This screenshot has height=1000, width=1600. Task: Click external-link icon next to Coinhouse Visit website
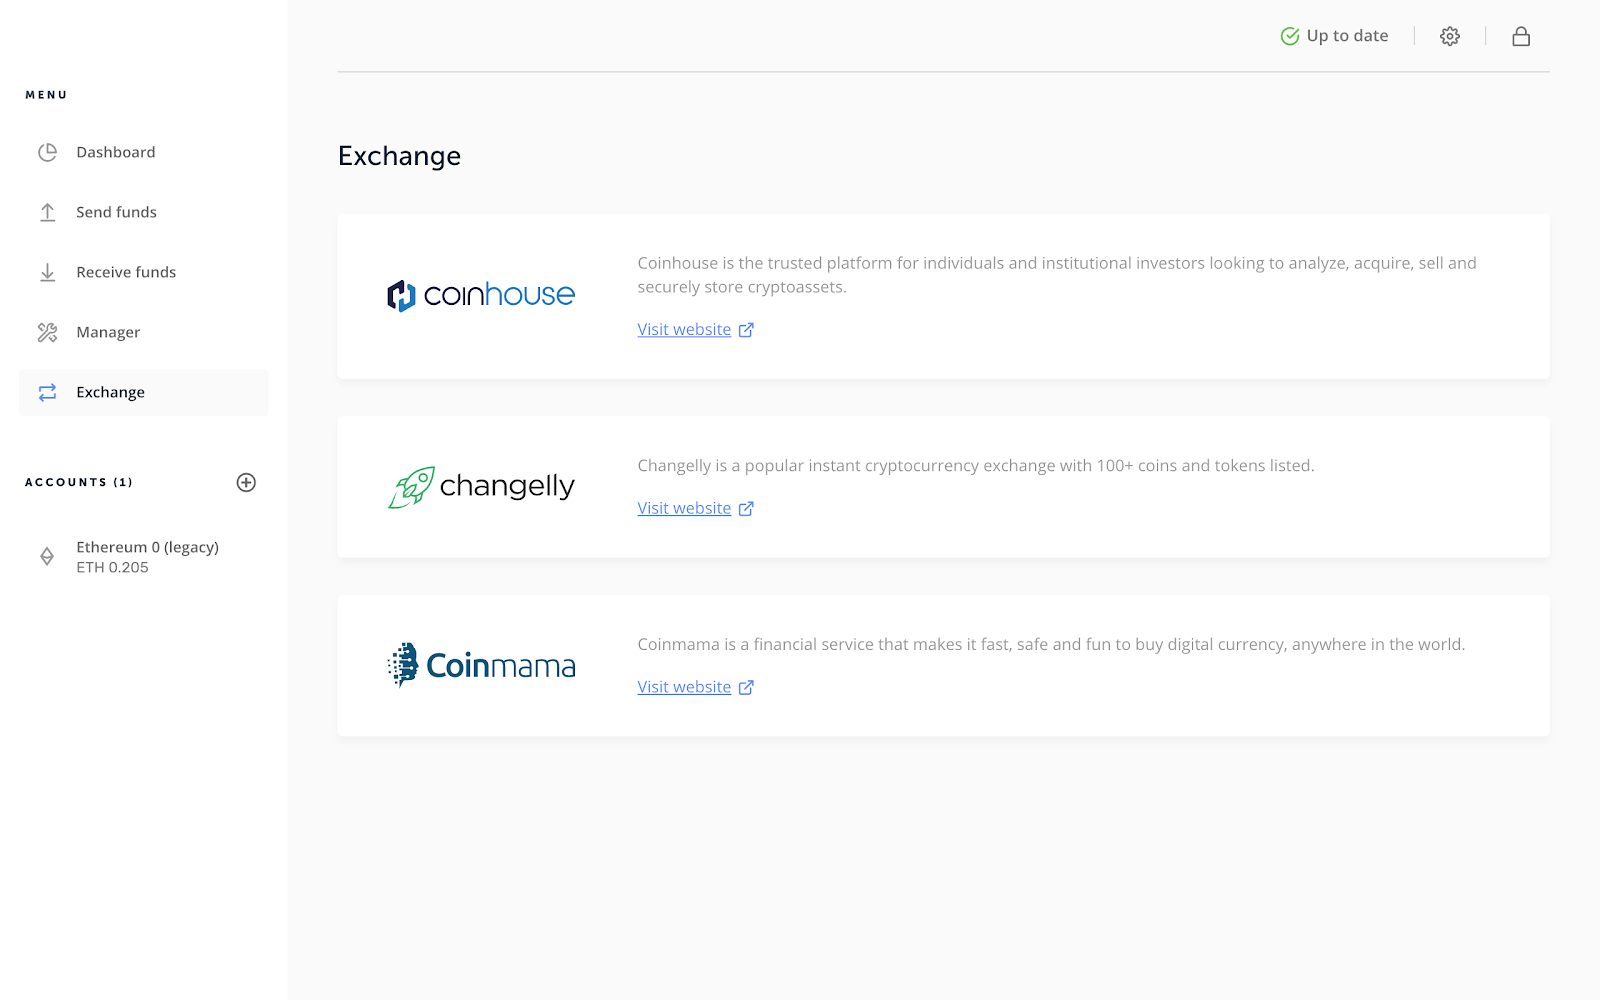(745, 329)
